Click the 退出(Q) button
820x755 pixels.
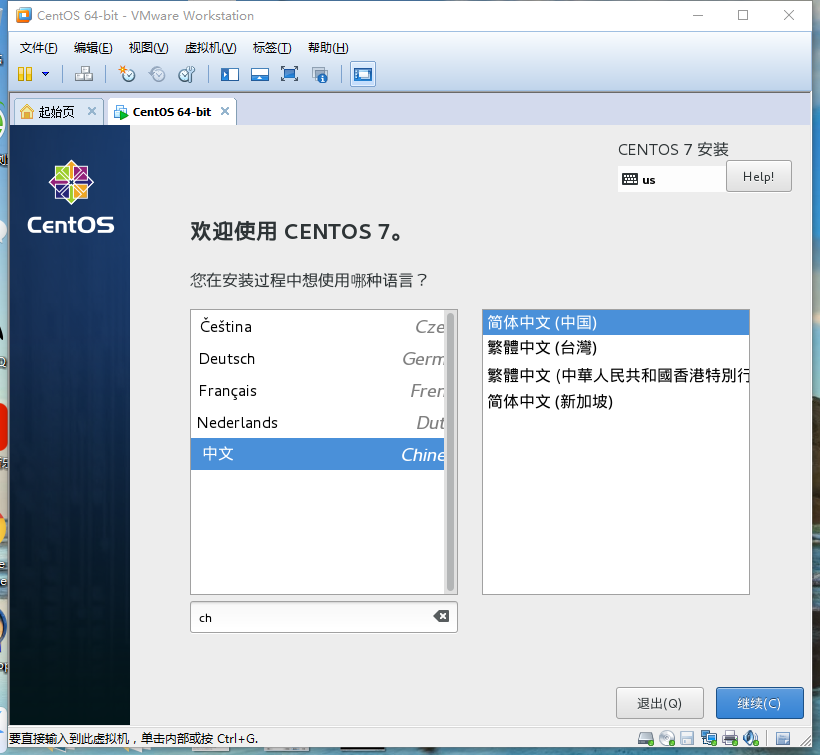click(x=659, y=703)
